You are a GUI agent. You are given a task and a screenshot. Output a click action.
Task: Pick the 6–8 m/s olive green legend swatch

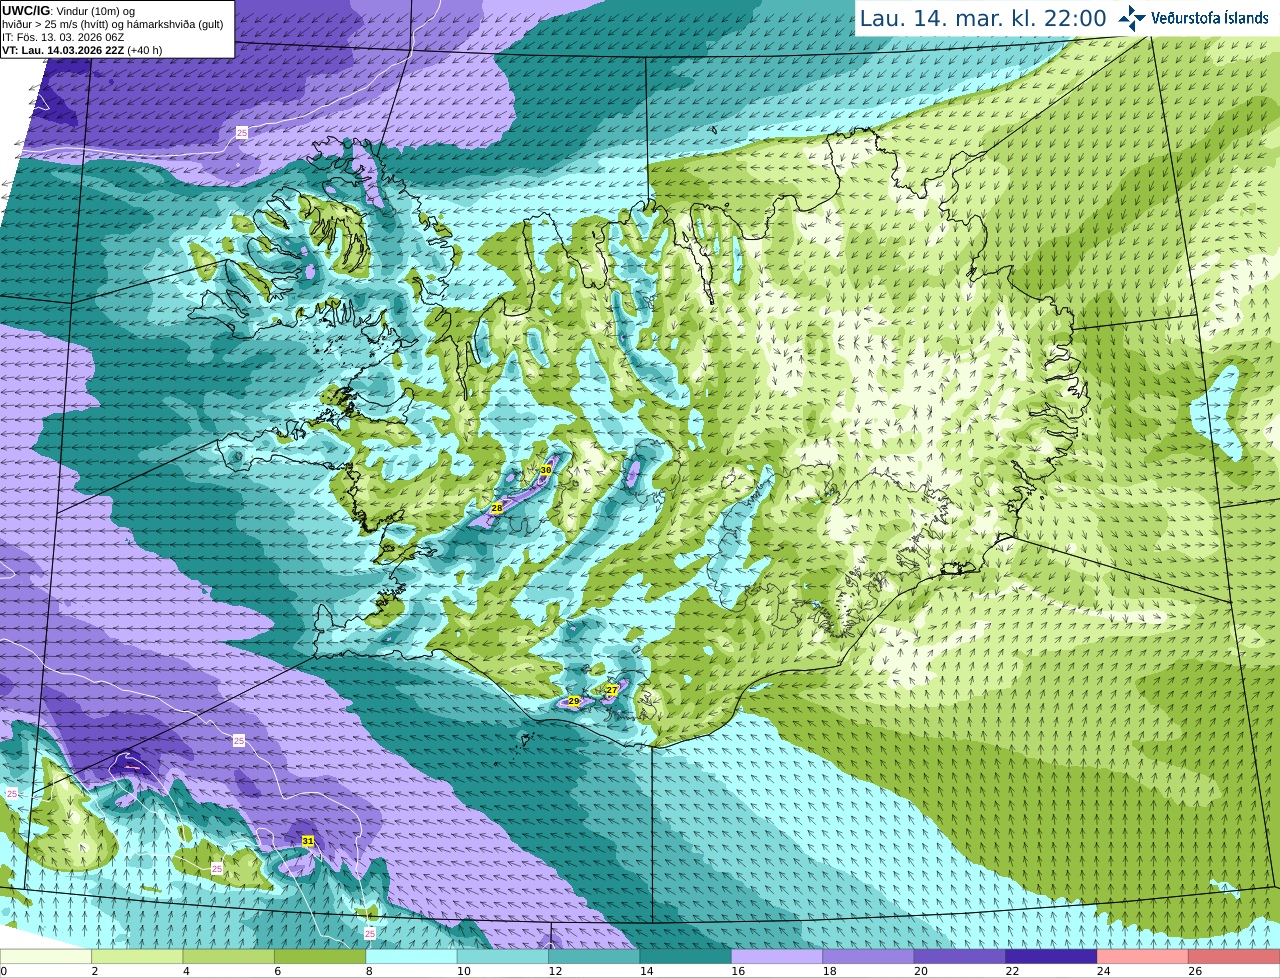[320, 956]
